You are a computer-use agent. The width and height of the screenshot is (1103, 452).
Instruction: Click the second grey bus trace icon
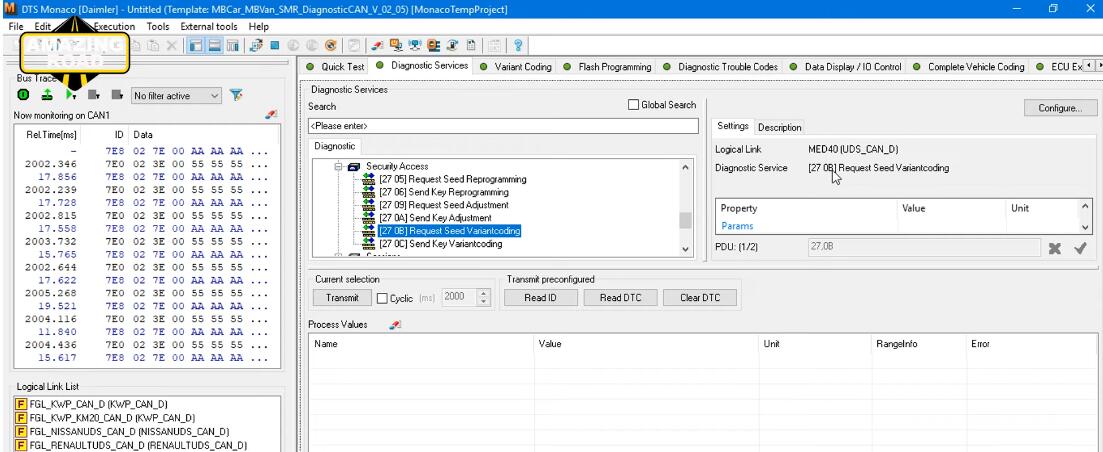click(117, 95)
